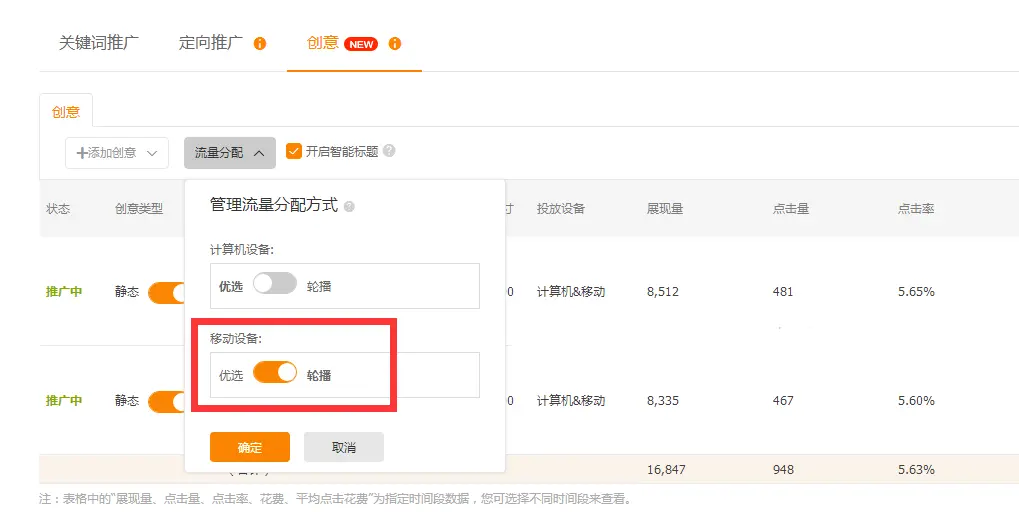Toggle the first row's 静态 creative switch
1019x512 pixels.
tap(167, 292)
